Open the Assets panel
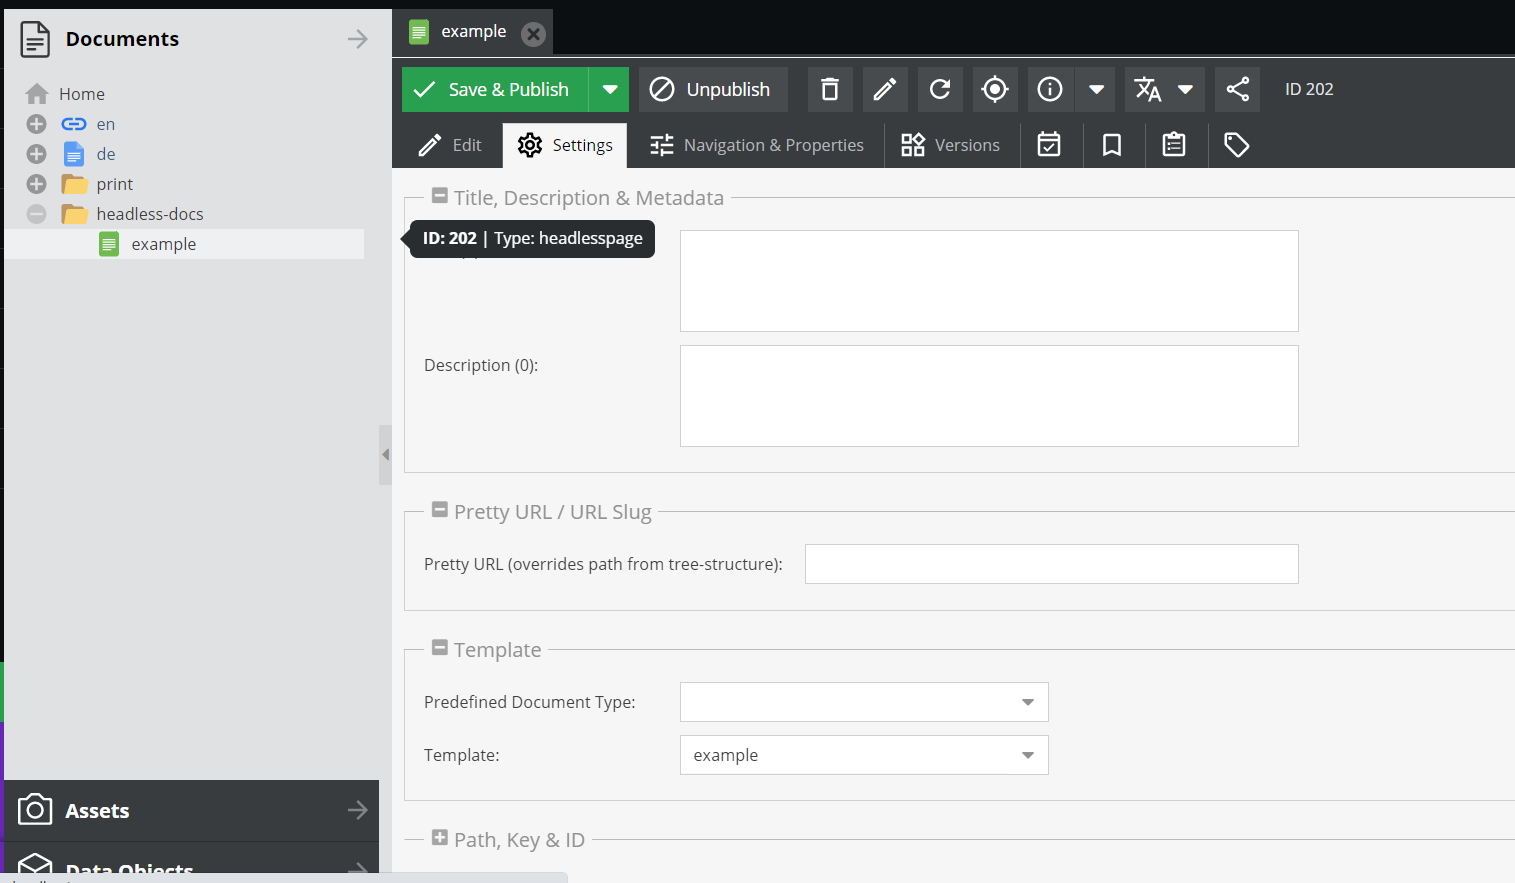The height and width of the screenshot is (883, 1515). tap(192, 811)
